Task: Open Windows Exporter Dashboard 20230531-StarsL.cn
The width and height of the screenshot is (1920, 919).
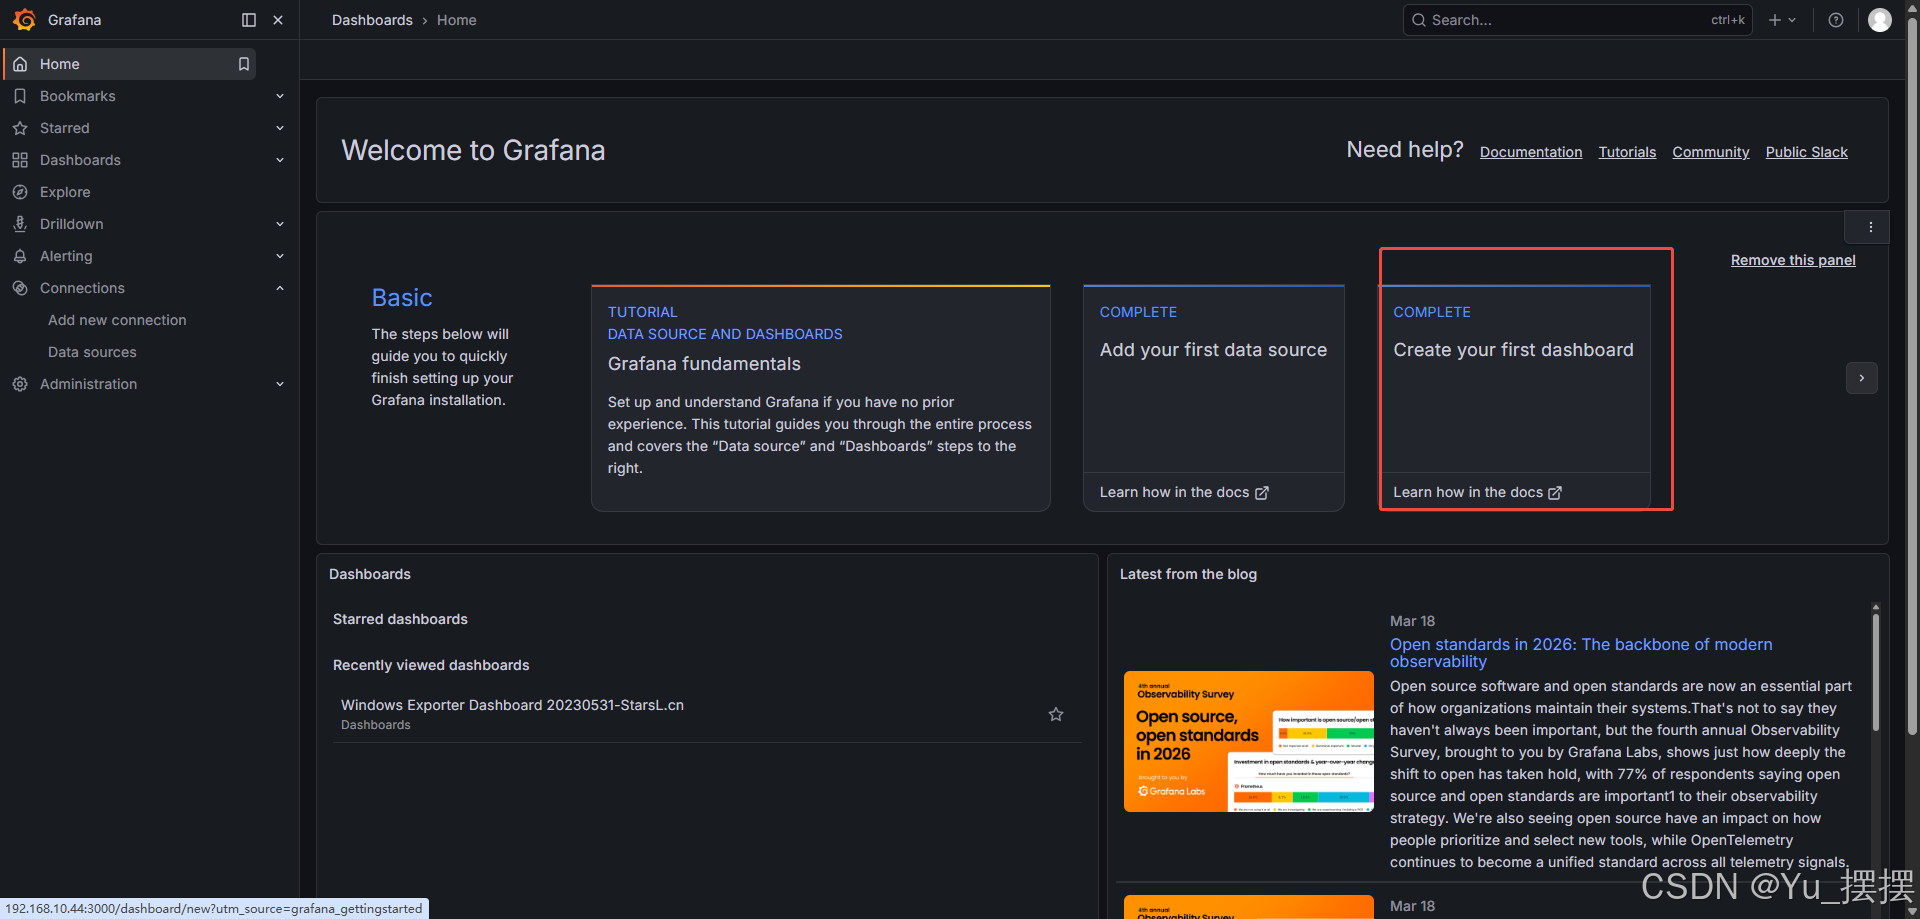Action: (512, 705)
